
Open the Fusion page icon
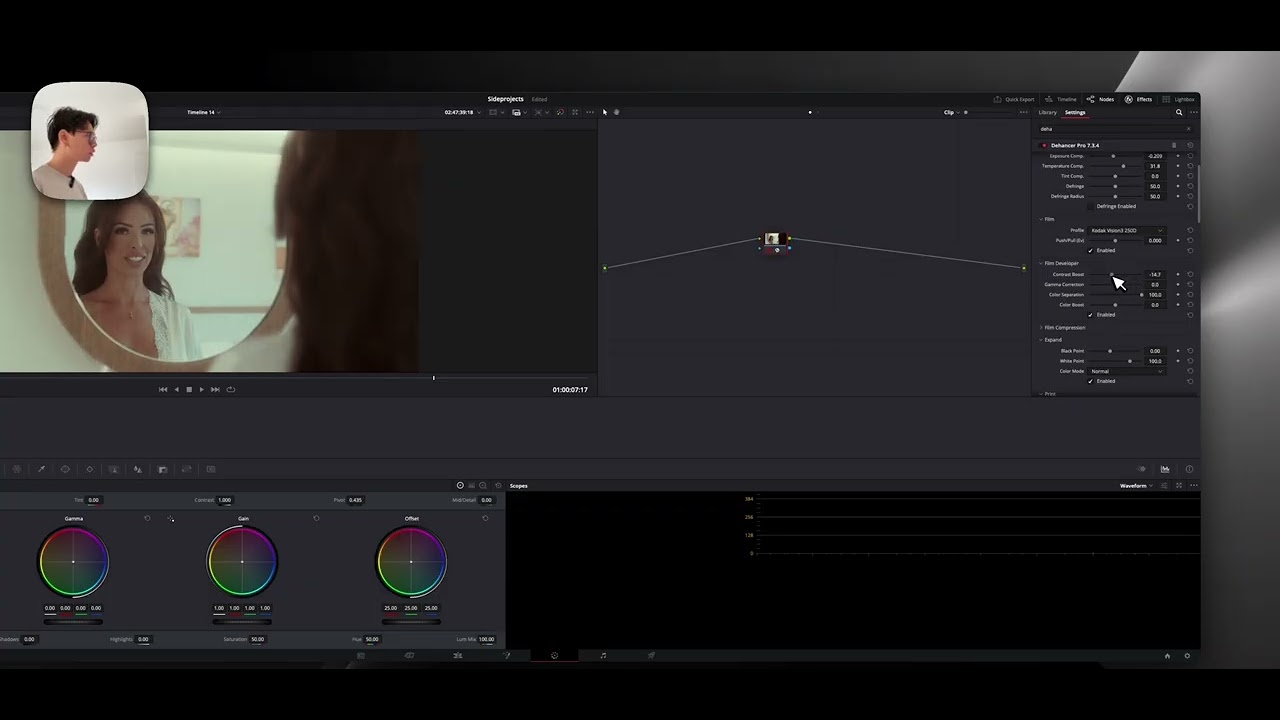(x=506, y=655)
